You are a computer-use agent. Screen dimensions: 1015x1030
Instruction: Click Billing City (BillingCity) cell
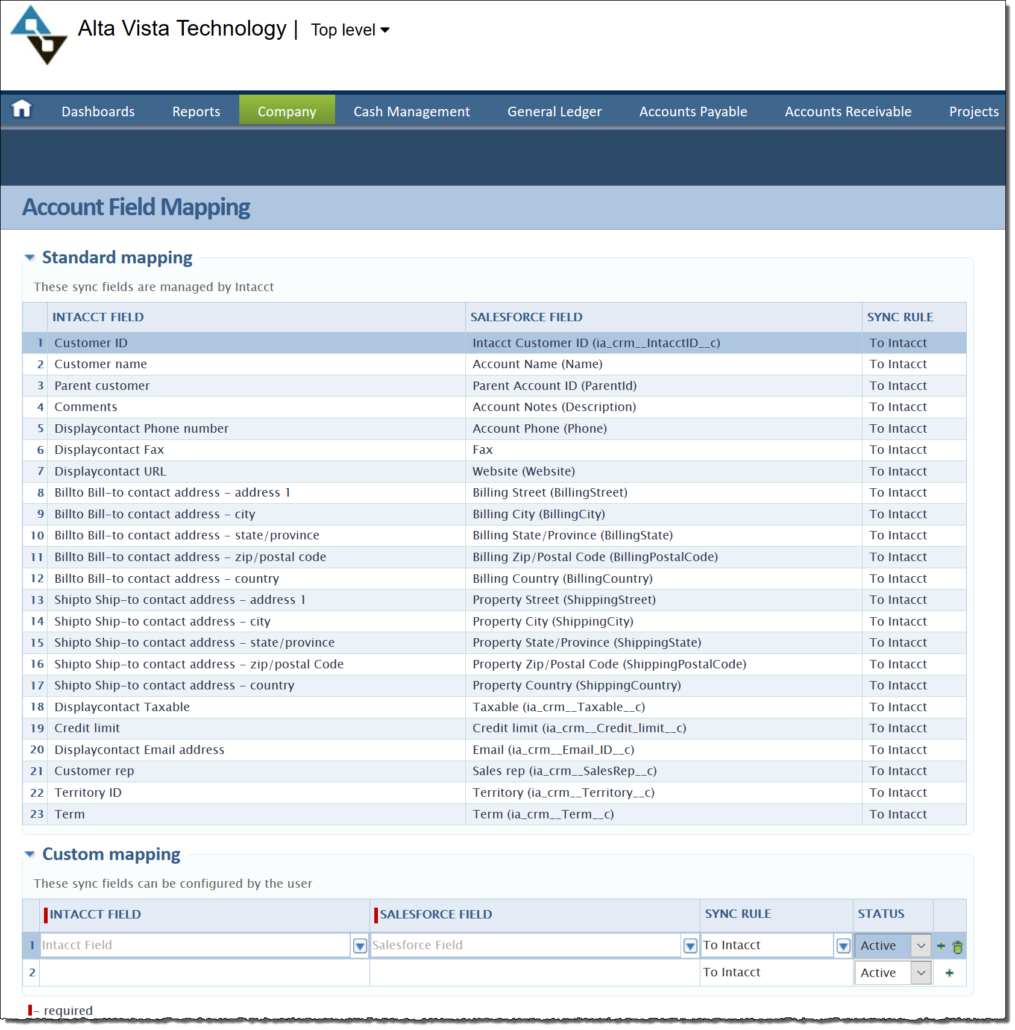pos(664,514)
